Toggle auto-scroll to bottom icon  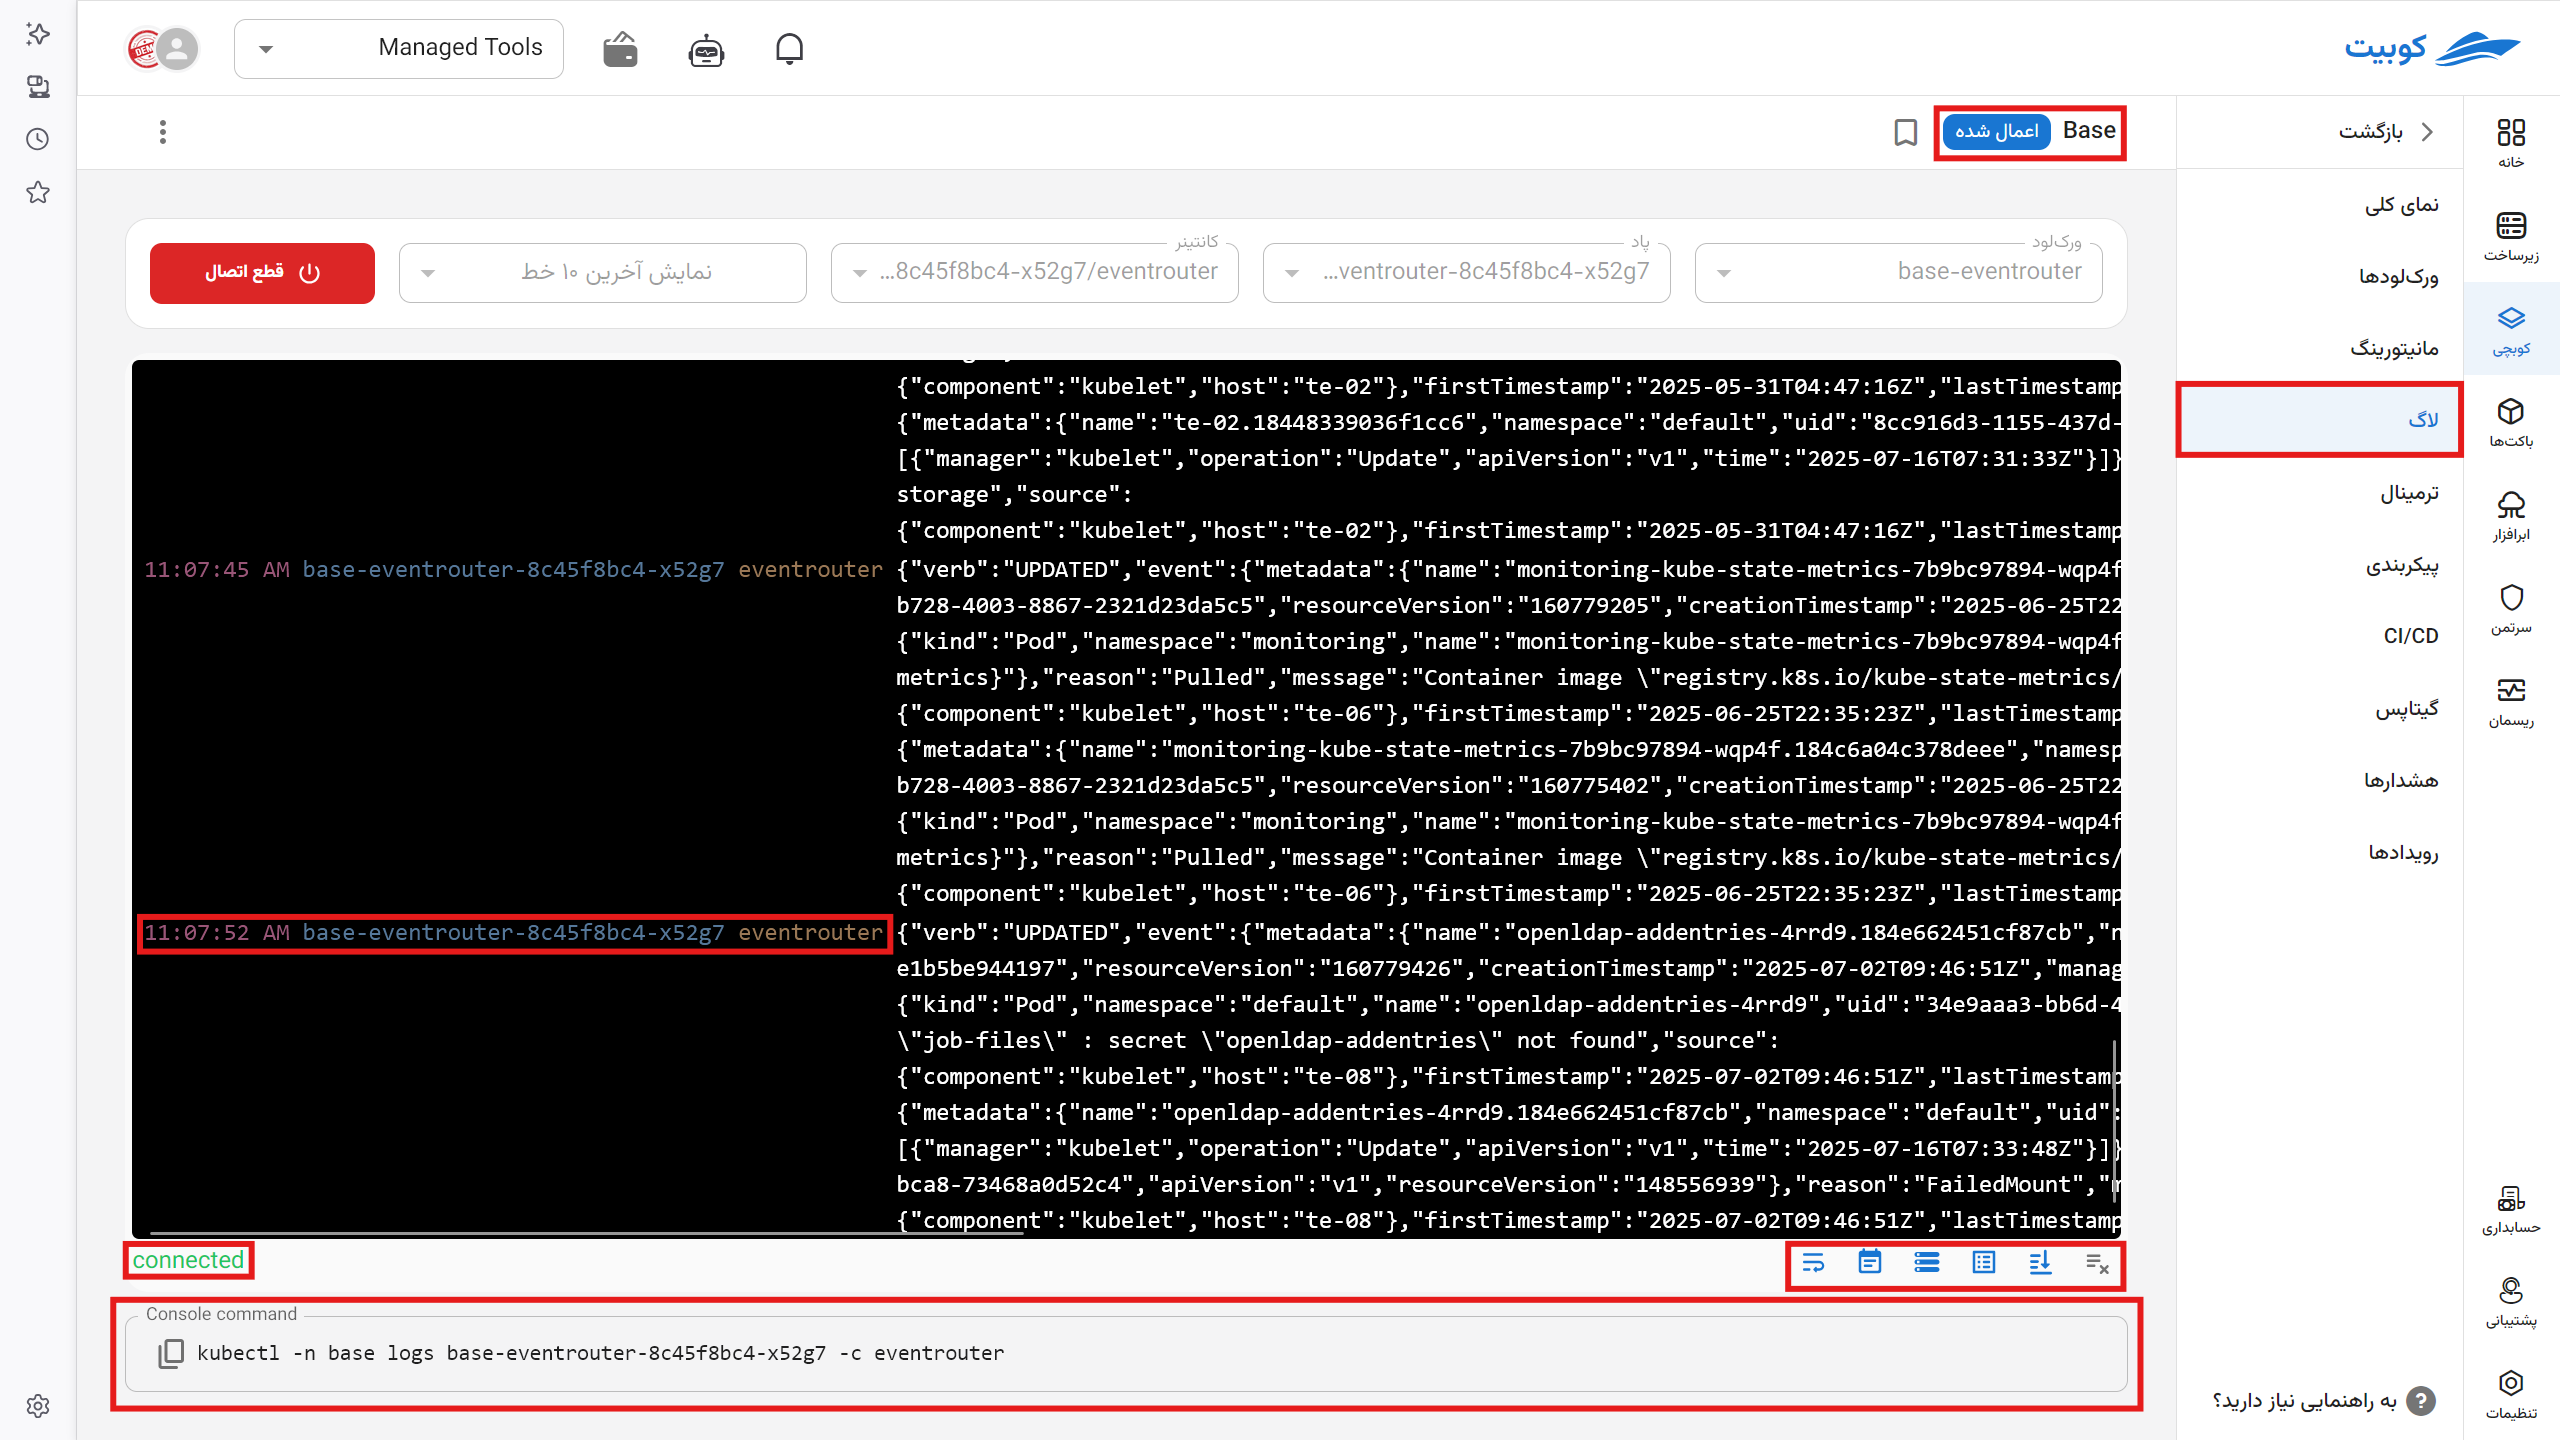pos(2040,1263)
